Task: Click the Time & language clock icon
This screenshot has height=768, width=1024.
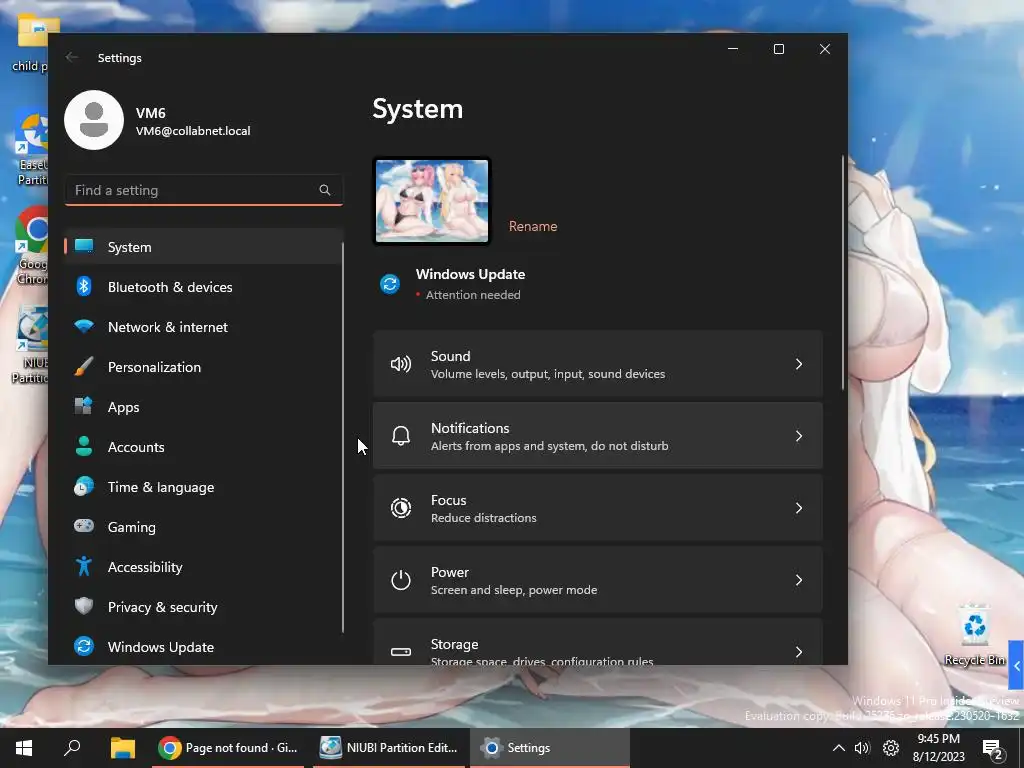Action: point(84,487)
